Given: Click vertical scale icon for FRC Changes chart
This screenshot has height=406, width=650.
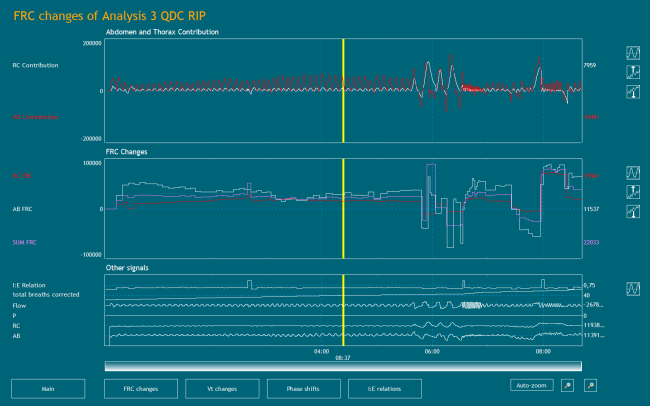Looking at the screenshot, I should coord(633,192).
